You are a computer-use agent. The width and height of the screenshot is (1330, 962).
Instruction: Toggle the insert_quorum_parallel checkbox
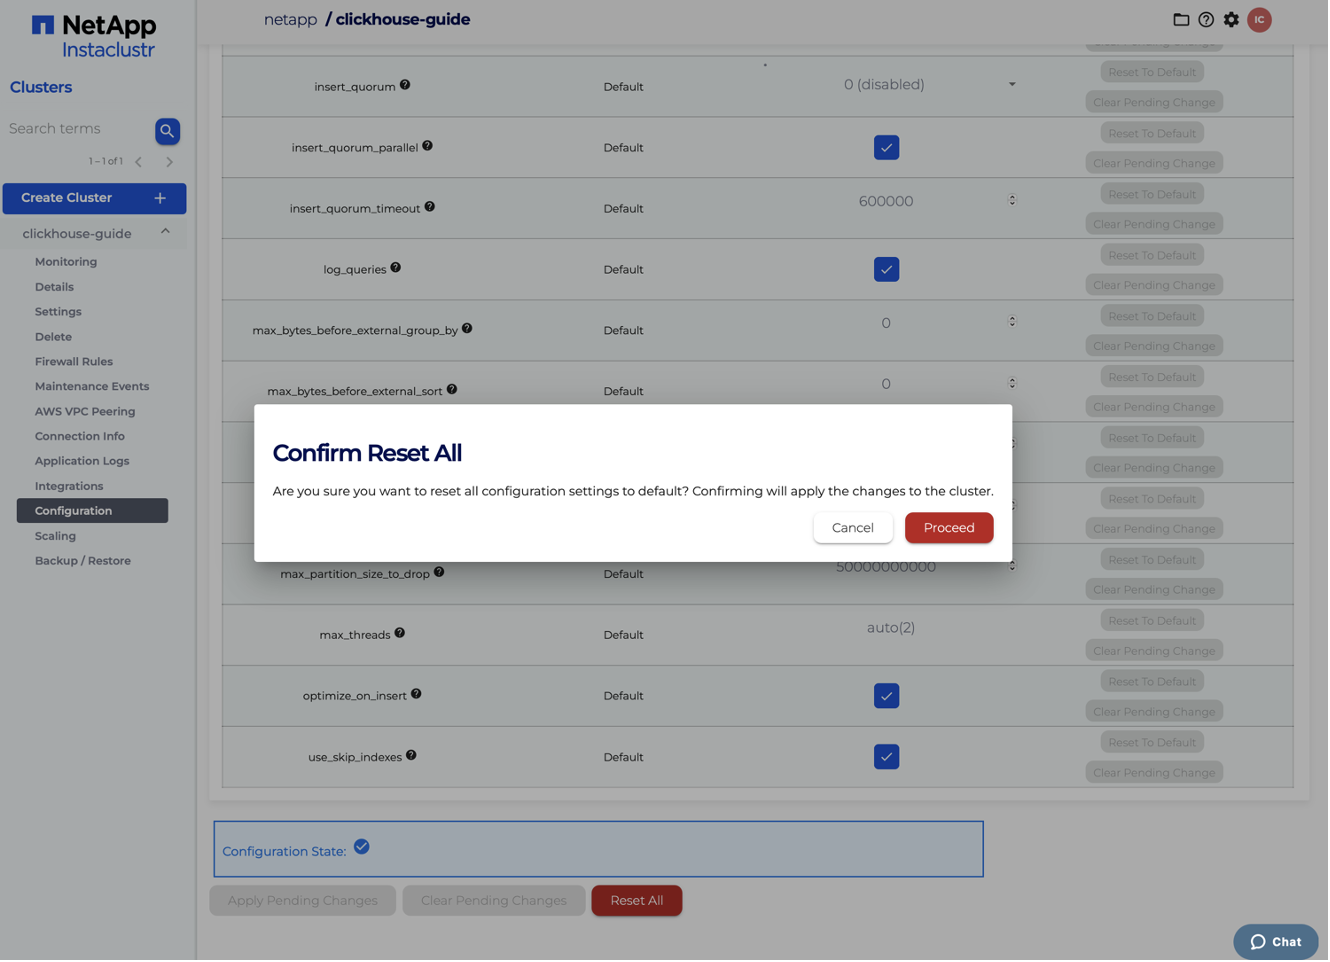(886, 148)
